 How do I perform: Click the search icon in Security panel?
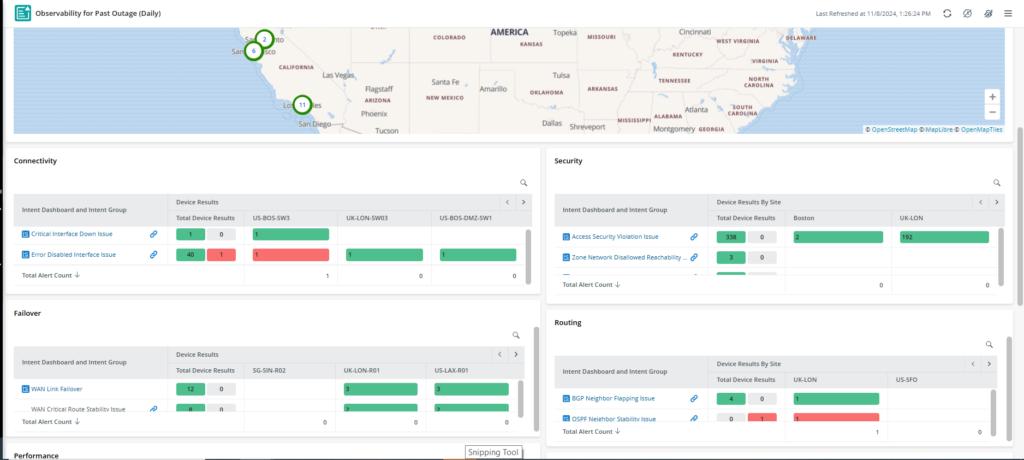[996, 183]
